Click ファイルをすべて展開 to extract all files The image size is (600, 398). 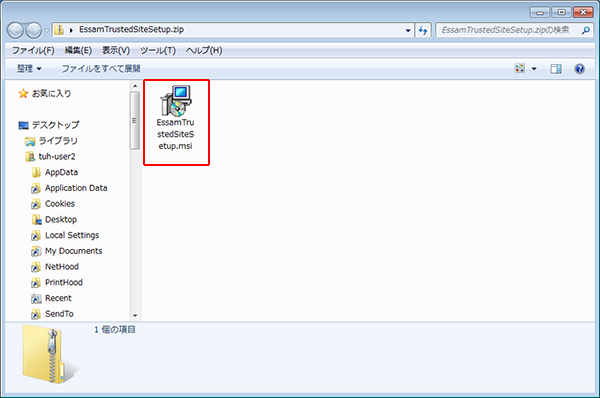tap(101, 69)
